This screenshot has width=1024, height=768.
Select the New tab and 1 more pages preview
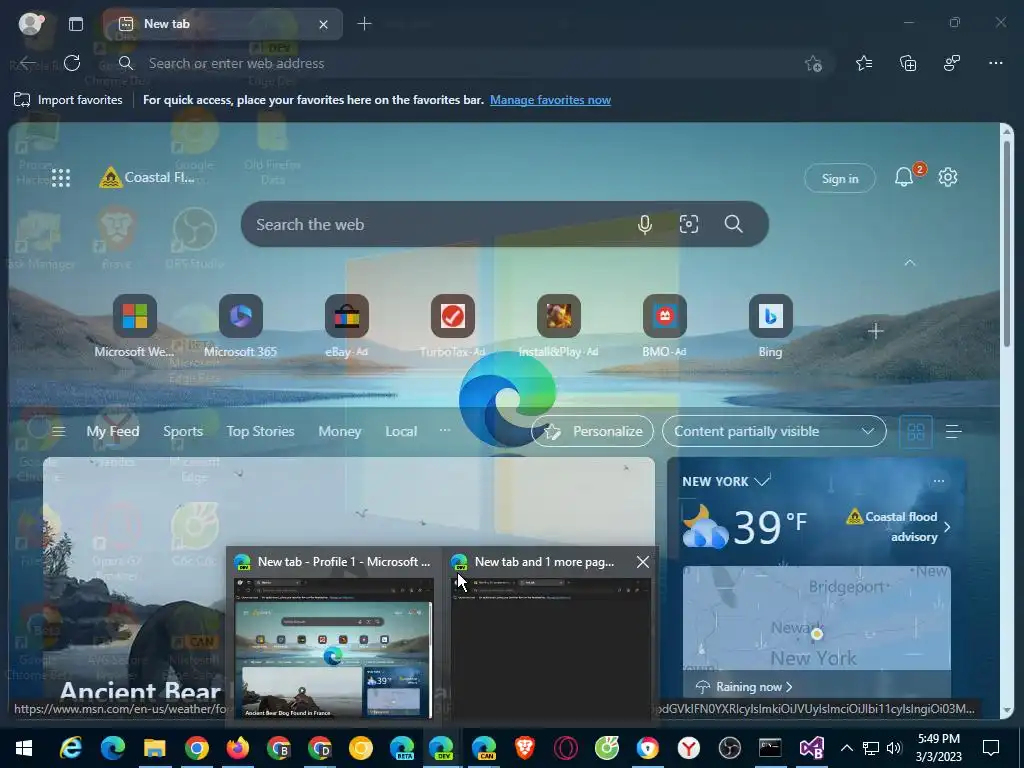551,648
